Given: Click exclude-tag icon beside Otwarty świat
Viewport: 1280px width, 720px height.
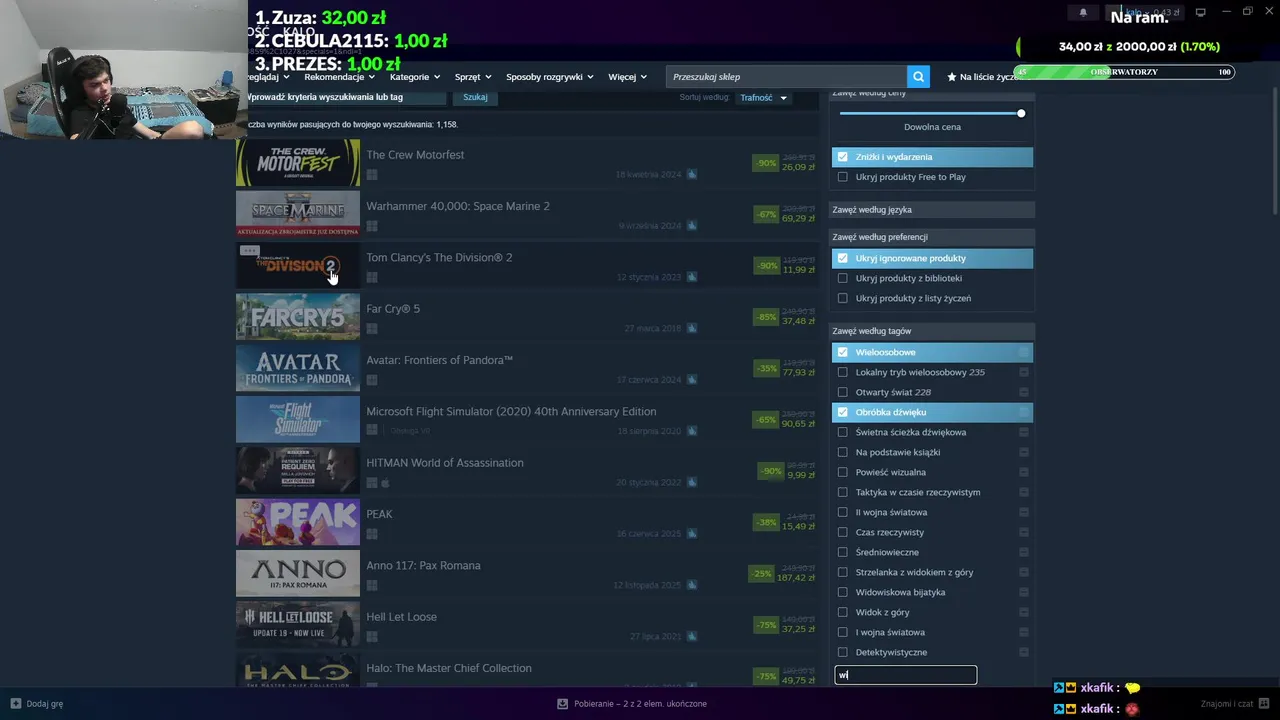Looking at the screenshot, I should coord(1024,392).
